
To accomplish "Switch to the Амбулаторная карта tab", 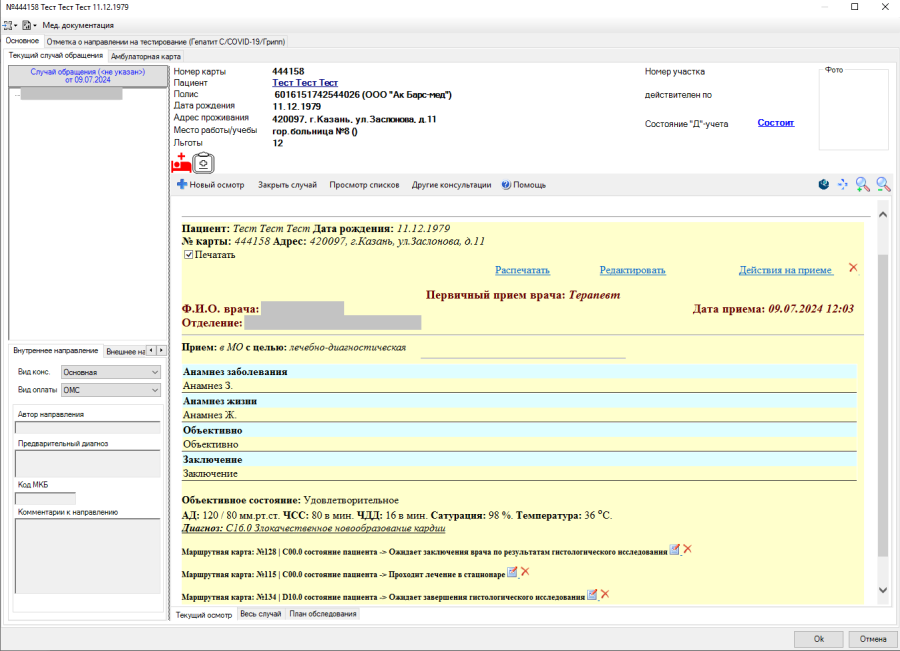I will (146, 56).
